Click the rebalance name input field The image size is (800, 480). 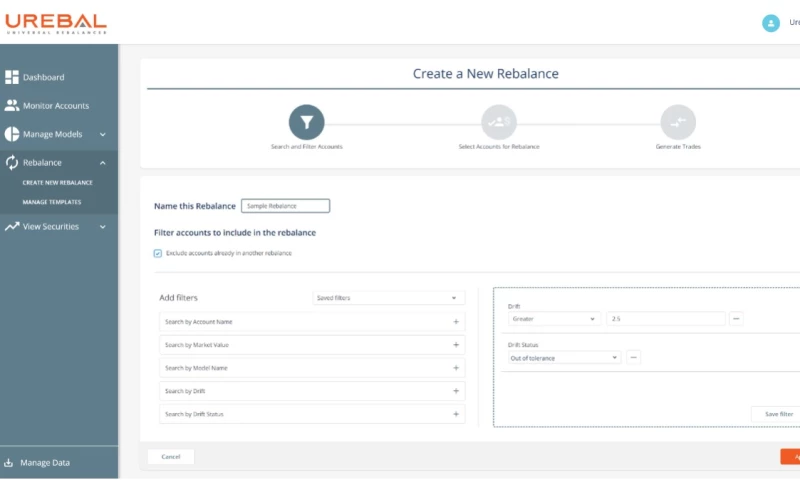click(285, 206)
